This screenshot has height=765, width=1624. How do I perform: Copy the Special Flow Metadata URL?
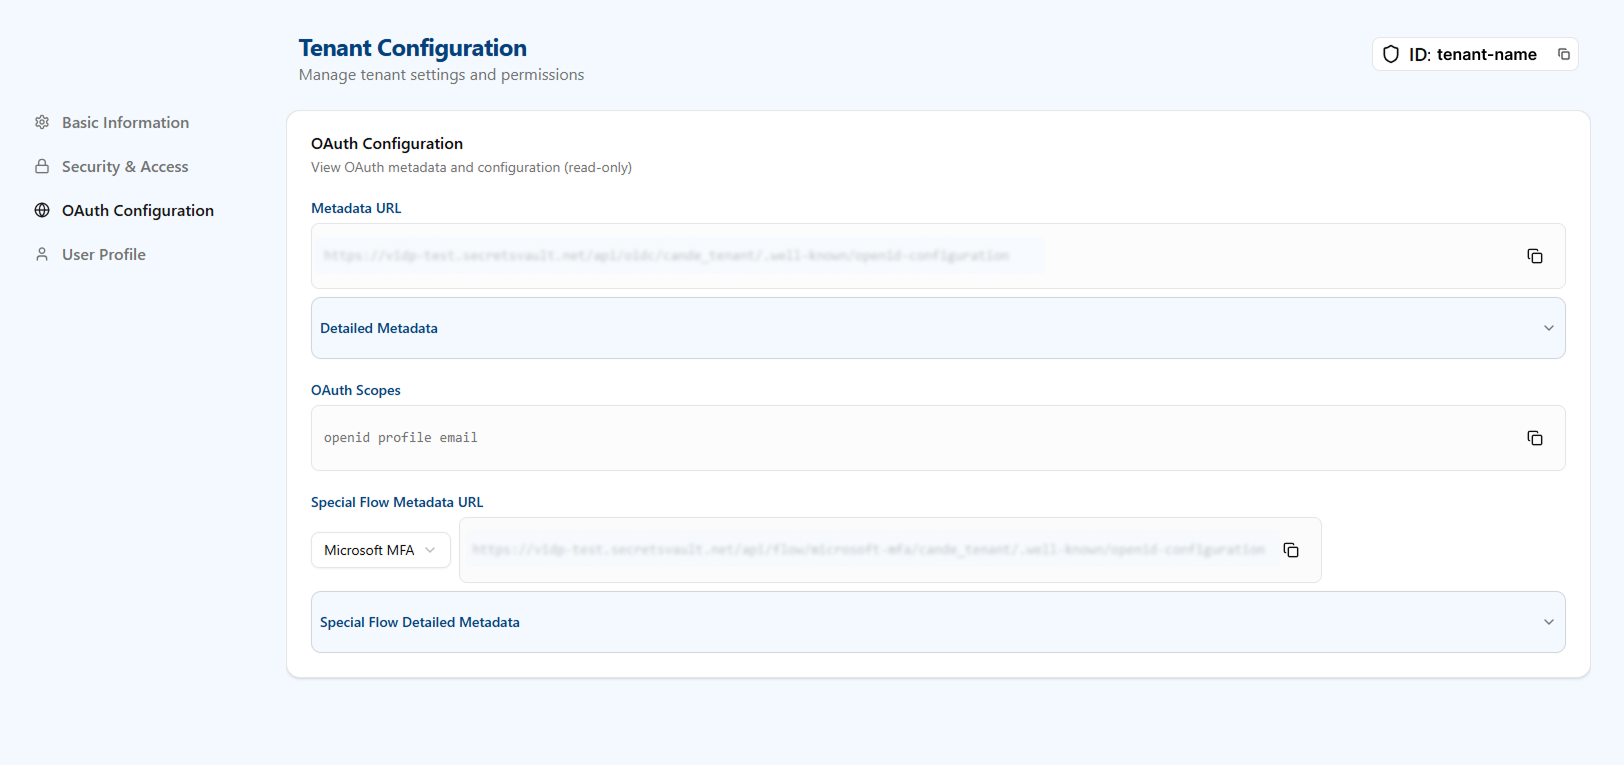click(x=1291, y=550)
